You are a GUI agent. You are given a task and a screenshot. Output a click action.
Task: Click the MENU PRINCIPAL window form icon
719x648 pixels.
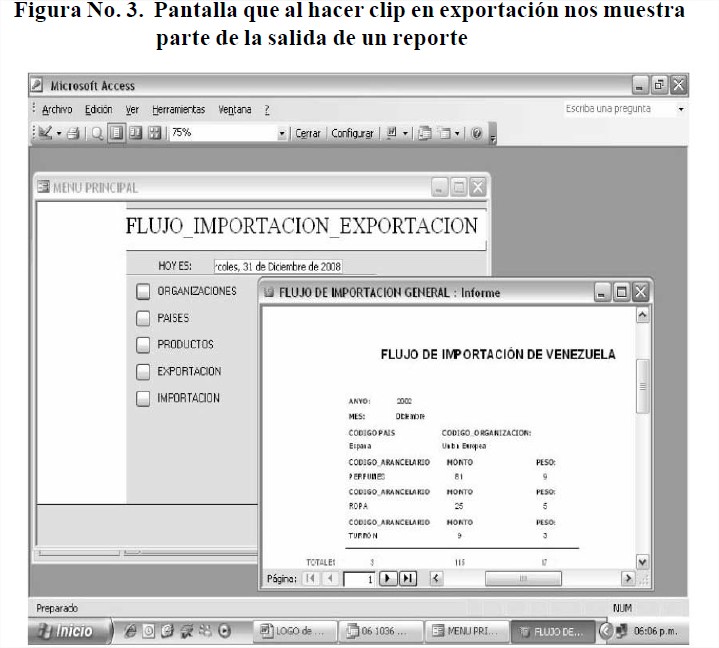coord(43,187)
